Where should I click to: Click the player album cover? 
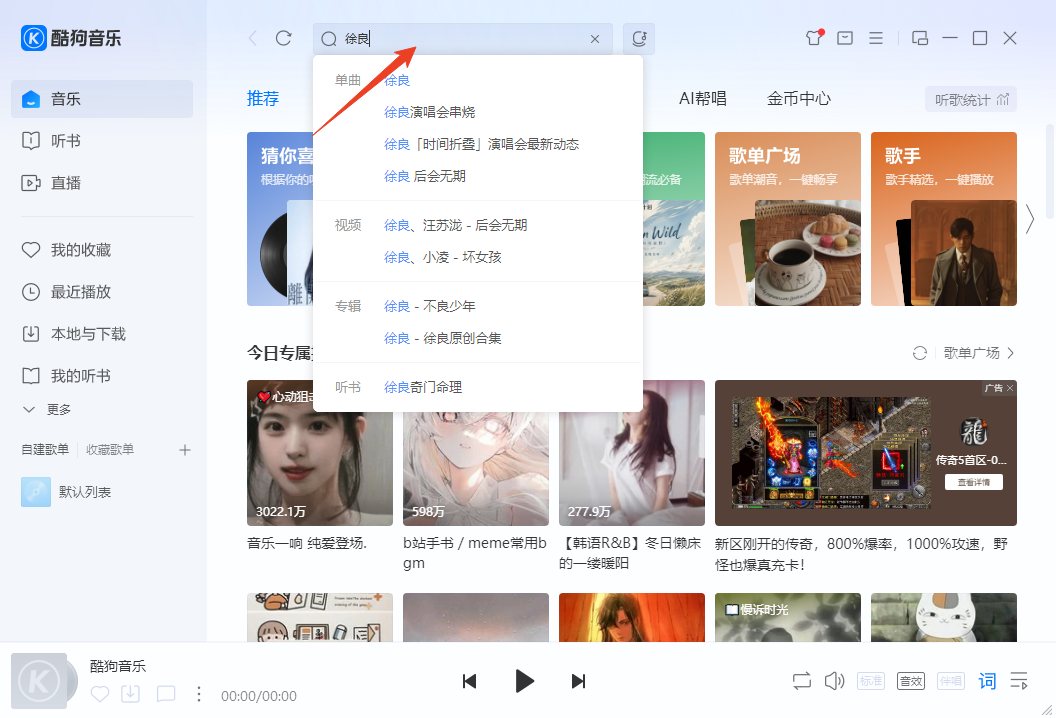click(38, 681)
